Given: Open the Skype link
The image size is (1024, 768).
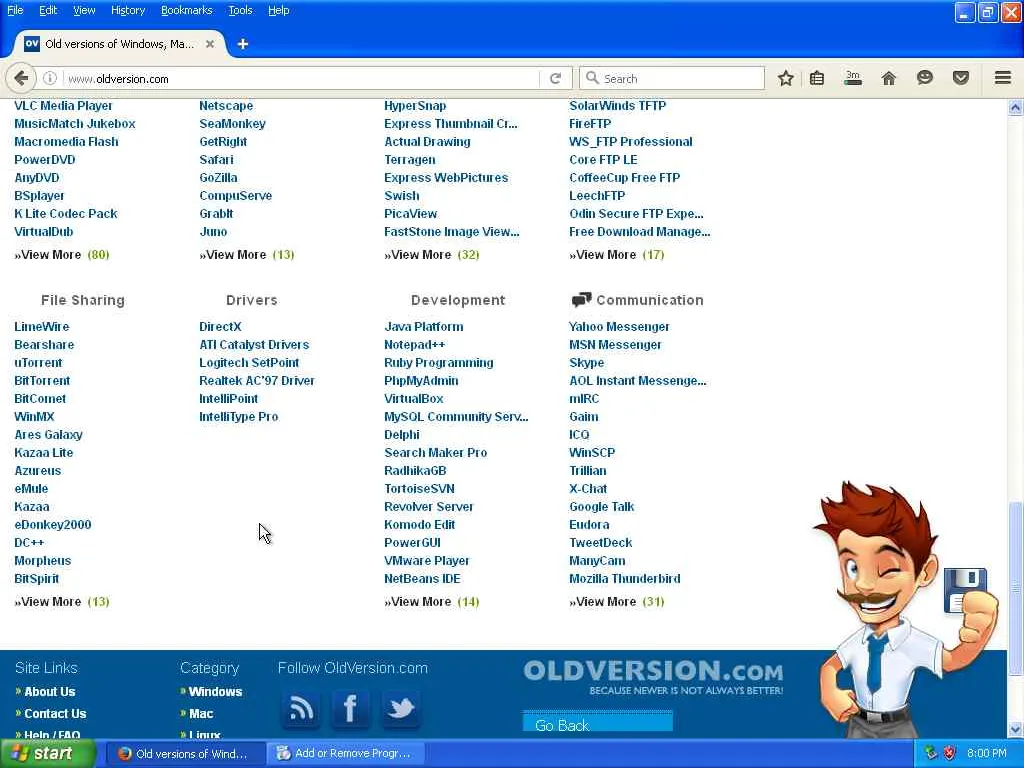Looking at the screenshot, I should [x=586, y=362].
